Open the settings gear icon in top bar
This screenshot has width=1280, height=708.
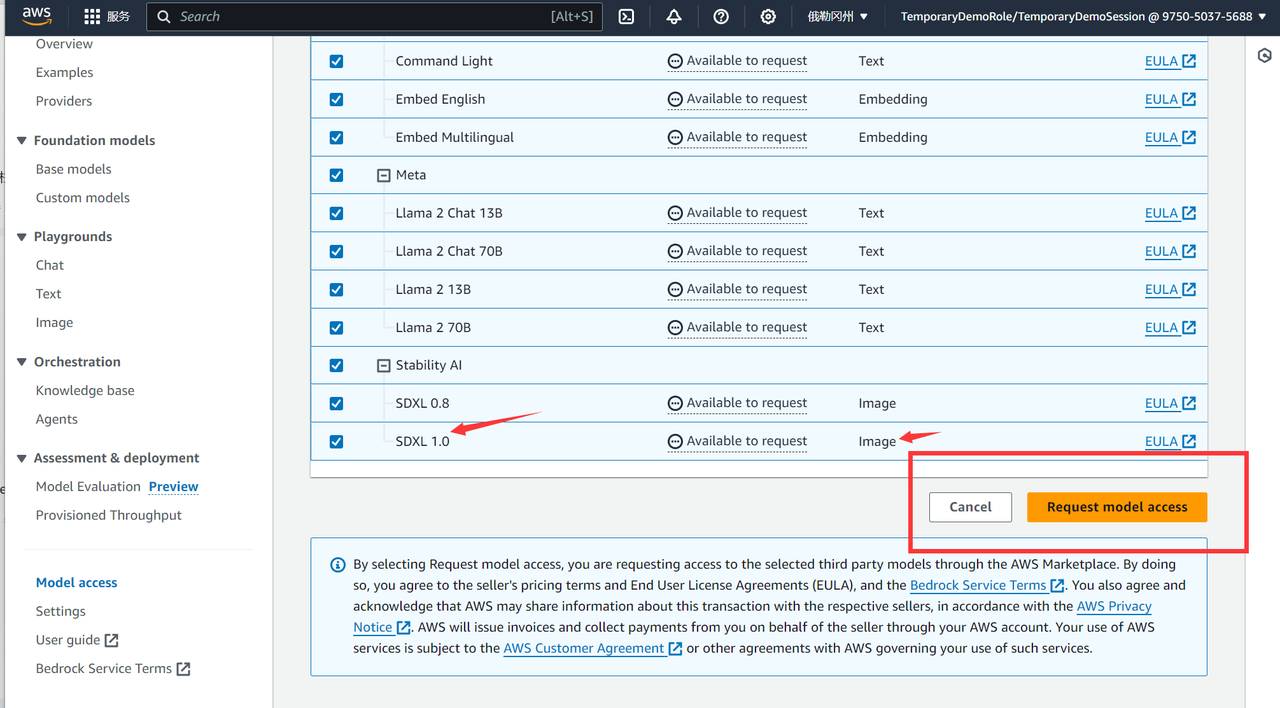tap(768, 17)
